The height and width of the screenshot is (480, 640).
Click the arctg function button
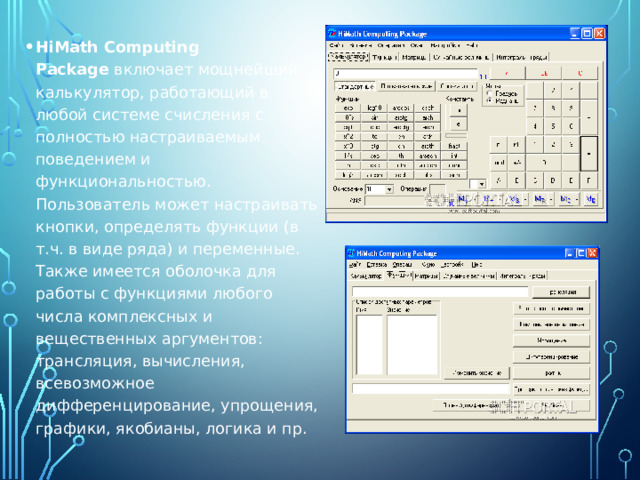tap(401, 118)
